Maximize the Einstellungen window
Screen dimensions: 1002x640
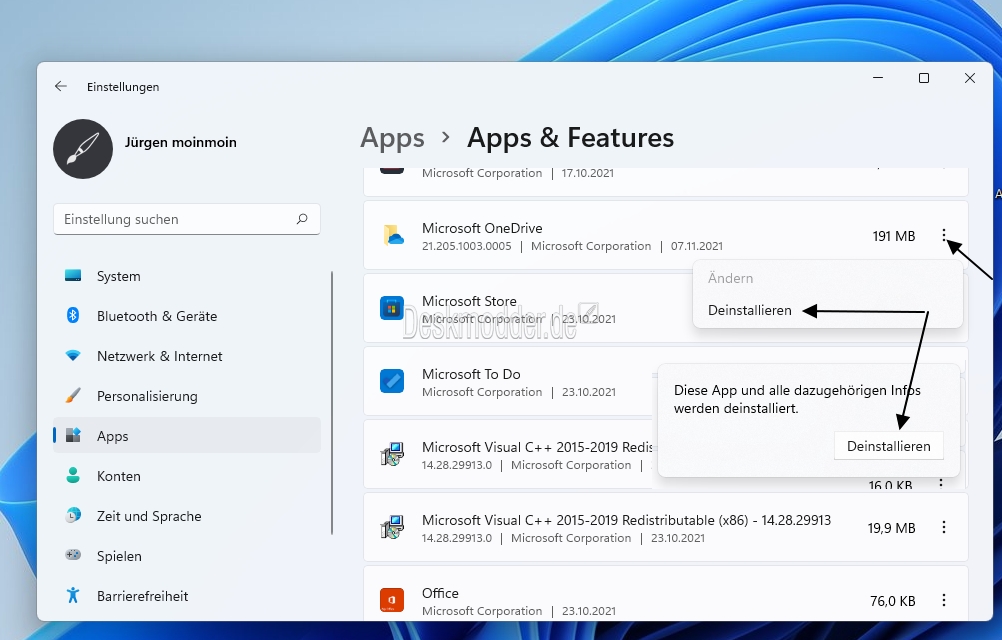tap(923, 78)
